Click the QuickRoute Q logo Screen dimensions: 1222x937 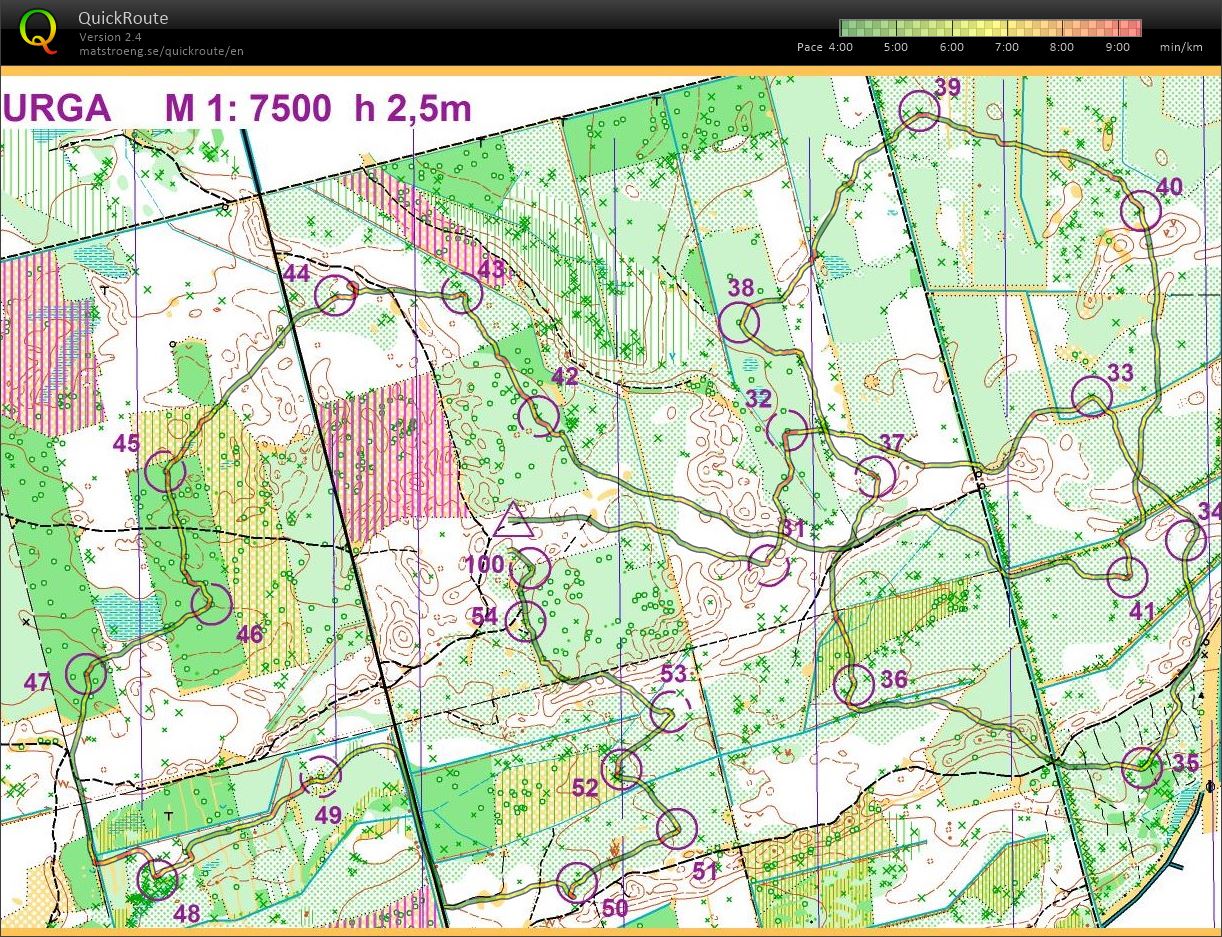[39, 30]
